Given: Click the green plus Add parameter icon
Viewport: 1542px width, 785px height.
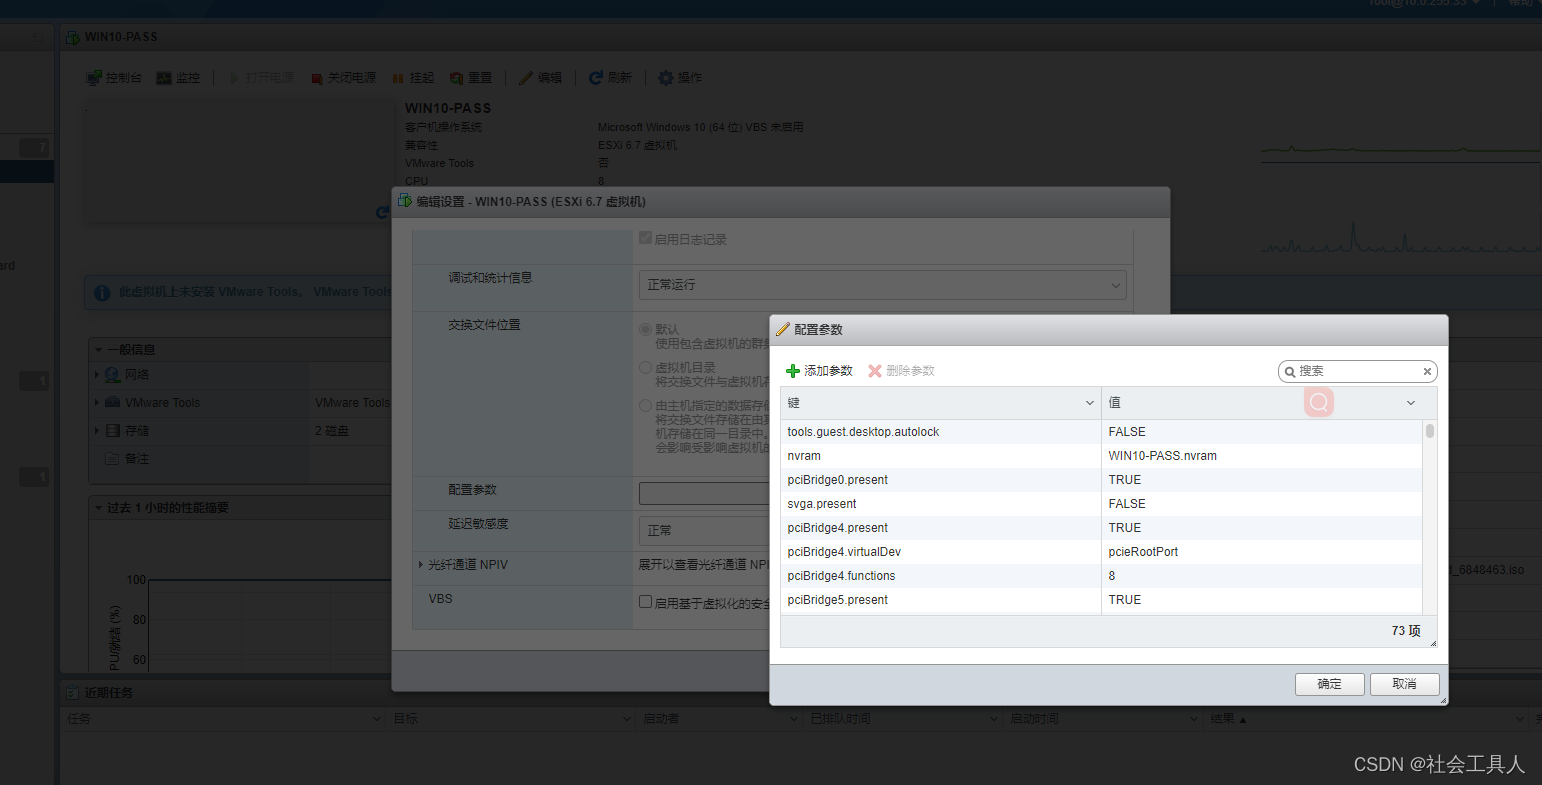Looking at the screenshot, I should click(x=793, y=371).
